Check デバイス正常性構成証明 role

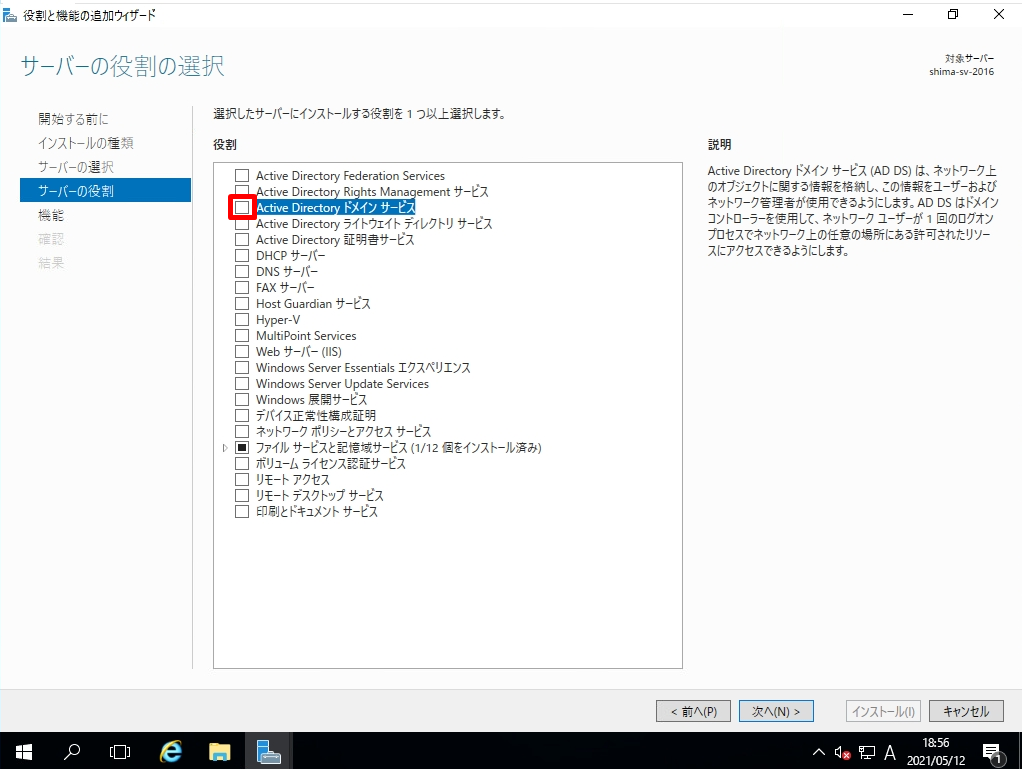[242, 415]
